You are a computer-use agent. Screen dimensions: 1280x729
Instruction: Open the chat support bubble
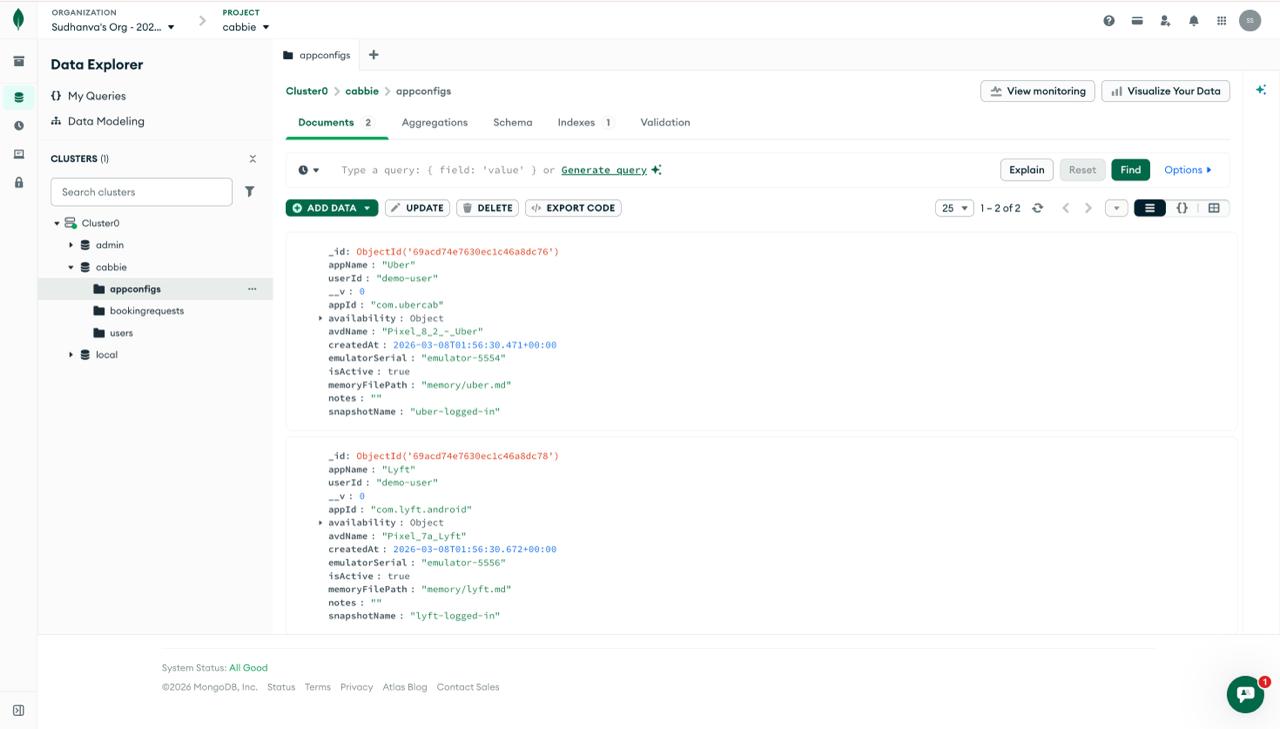tap(1245, 694)
